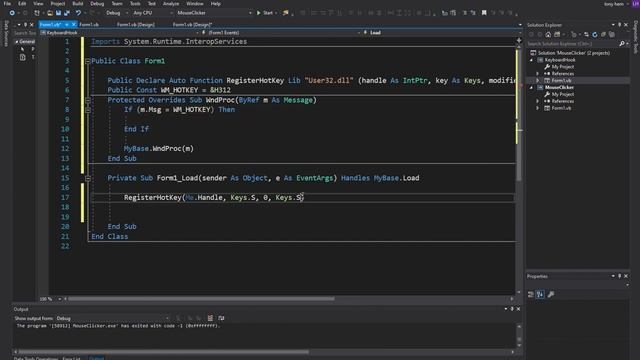
Task: Click the Properties Alphabetical sort icon
Action: pyautogui.click(x=540, y=294)
